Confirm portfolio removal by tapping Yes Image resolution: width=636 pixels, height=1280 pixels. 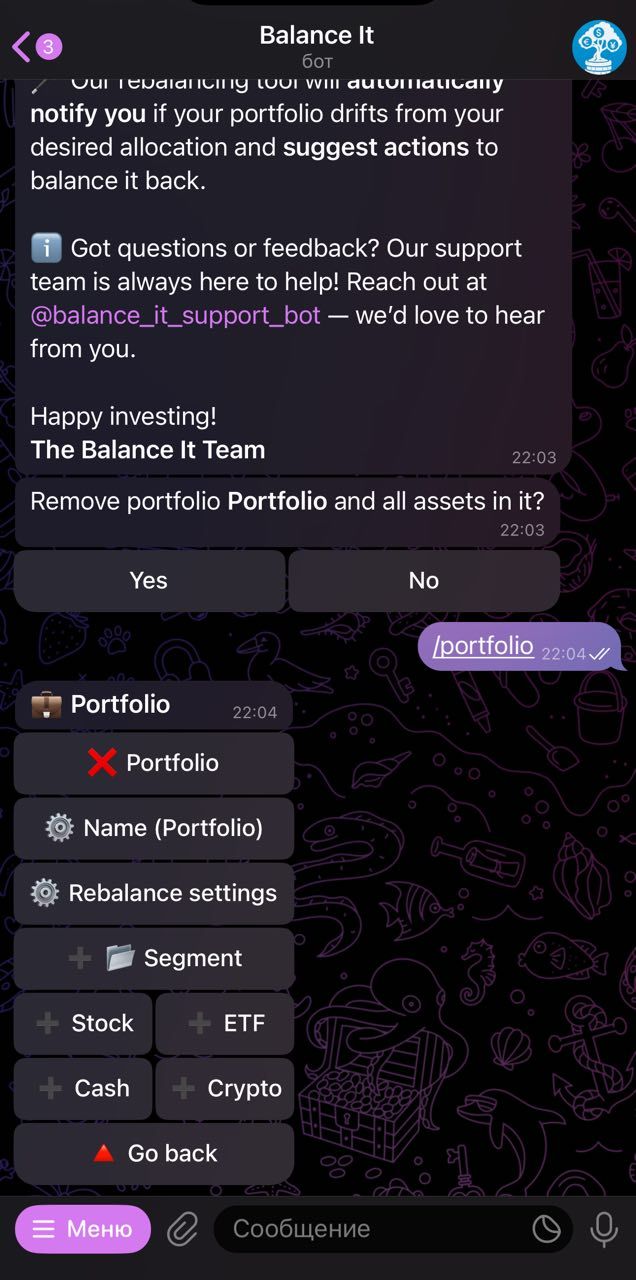pyautogui.click(x=149, y=580)
